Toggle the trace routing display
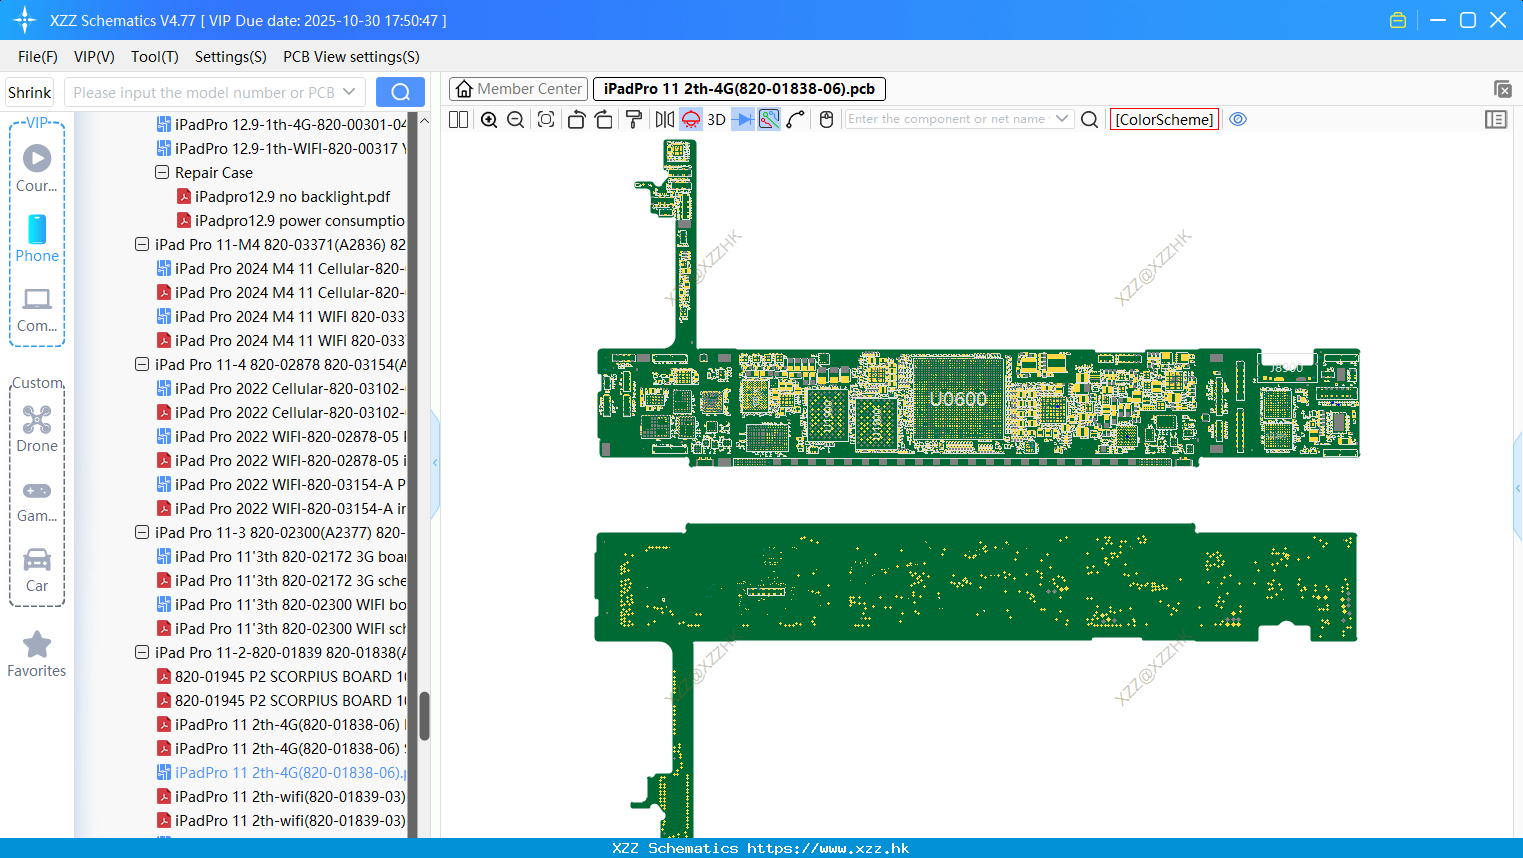1523x858 pixels. click(x=769, y=119)
